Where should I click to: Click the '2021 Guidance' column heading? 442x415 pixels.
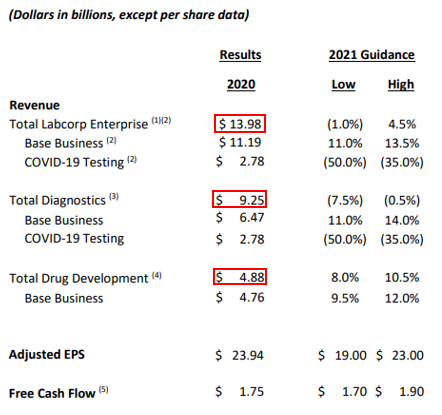(x=372, y=55)
